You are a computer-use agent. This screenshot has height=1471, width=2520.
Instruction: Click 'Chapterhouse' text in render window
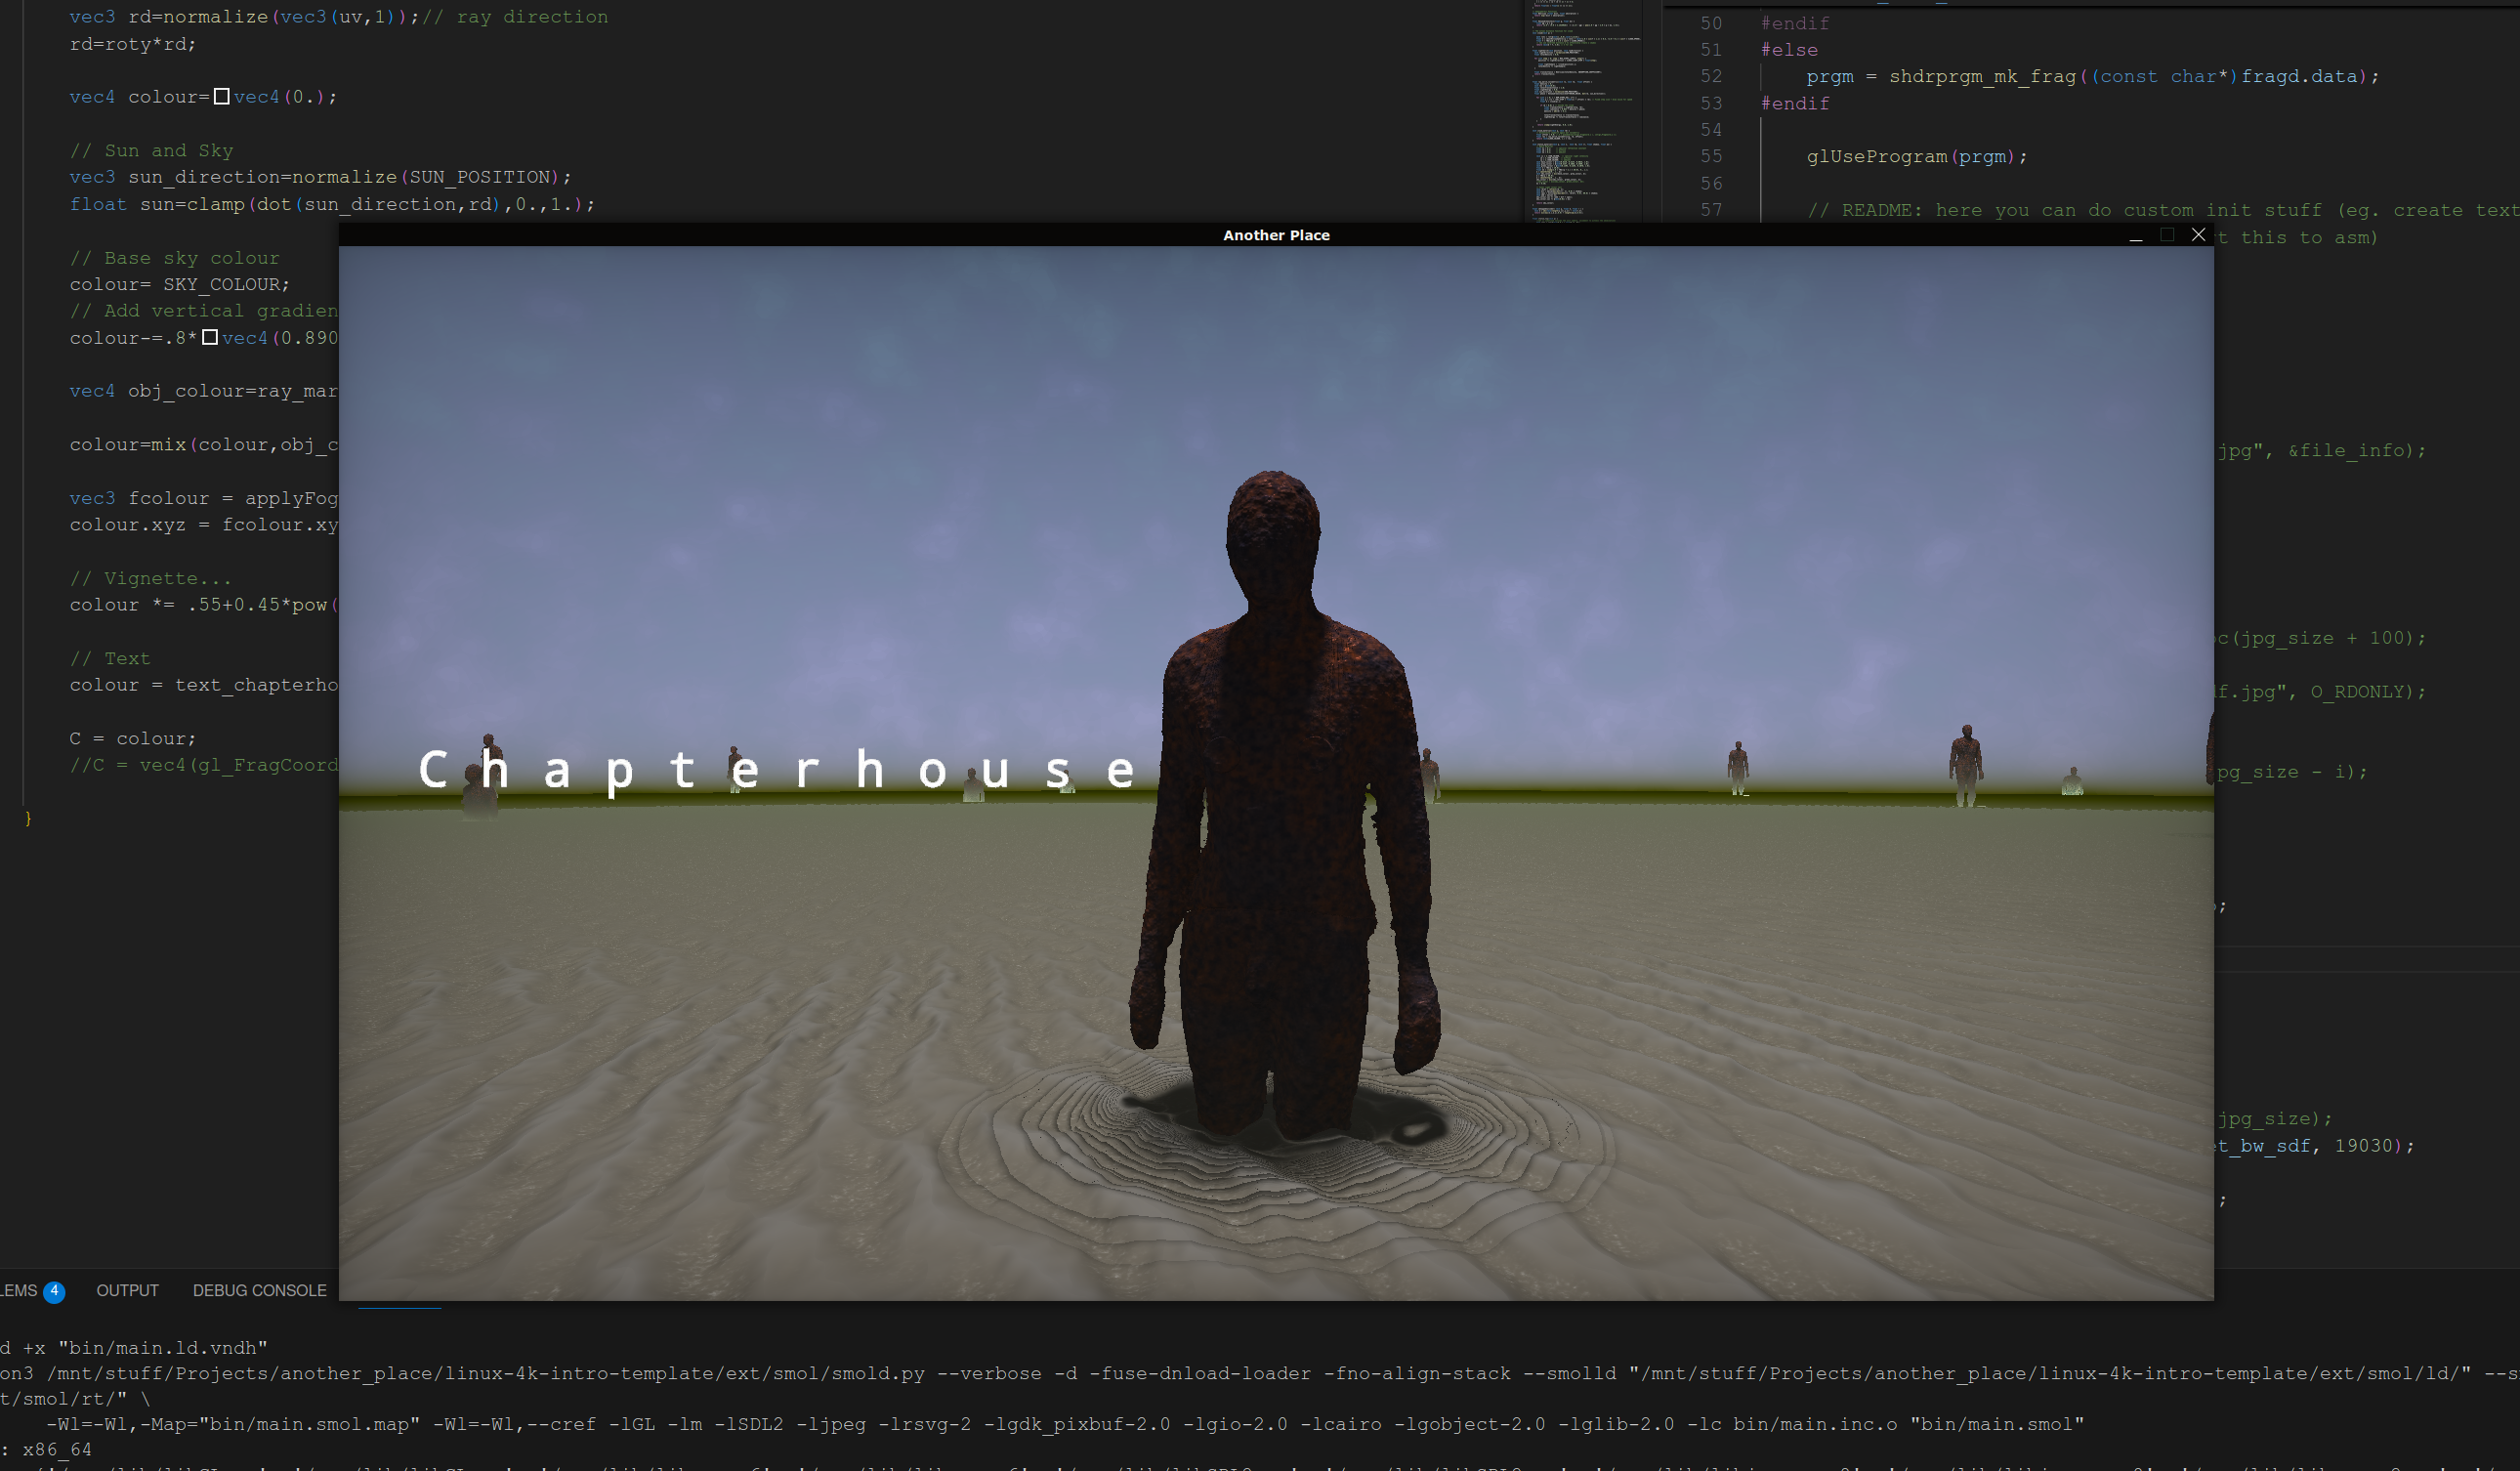click(777, 770)
